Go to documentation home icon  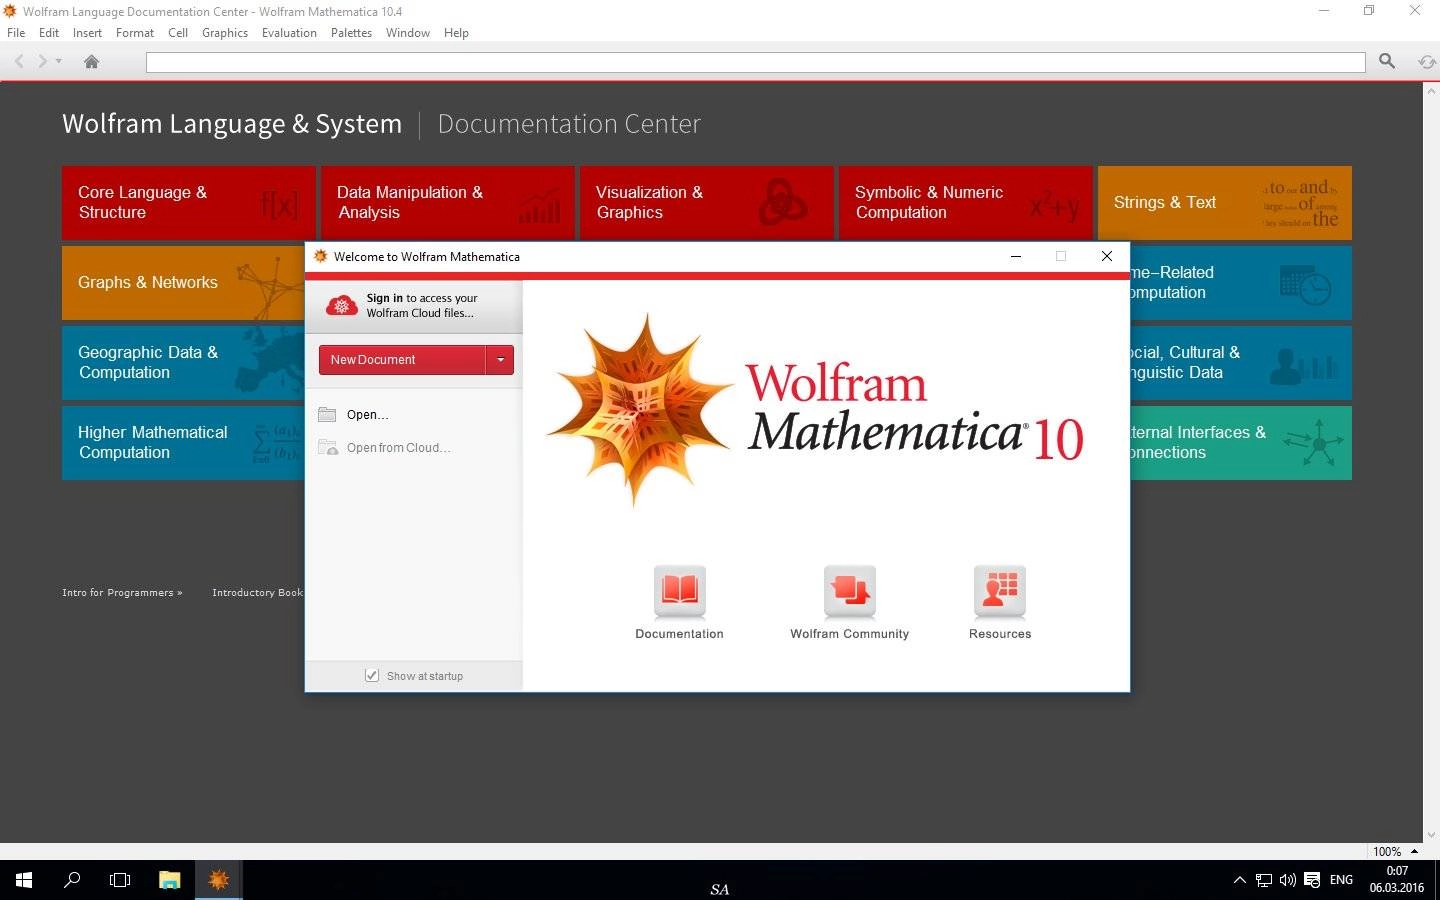[x=91, y=62]
